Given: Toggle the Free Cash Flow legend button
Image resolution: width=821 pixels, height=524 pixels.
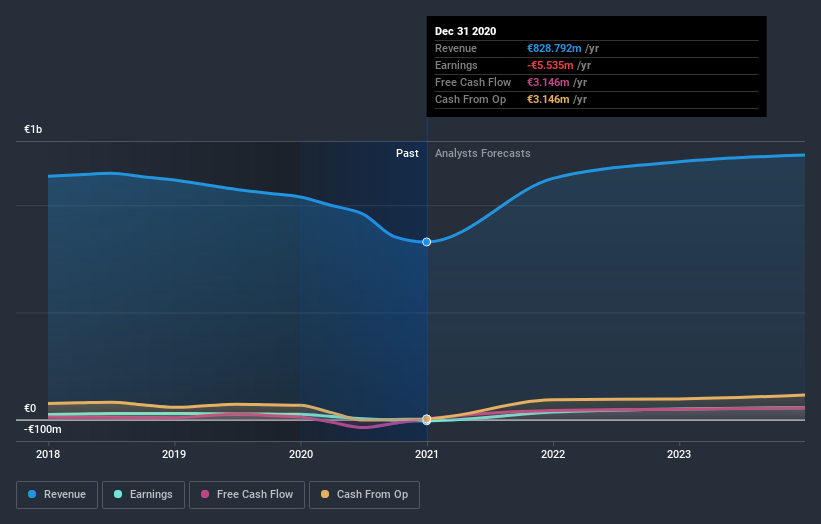Looking at the screenshot, I should click(x=247, y=495).
